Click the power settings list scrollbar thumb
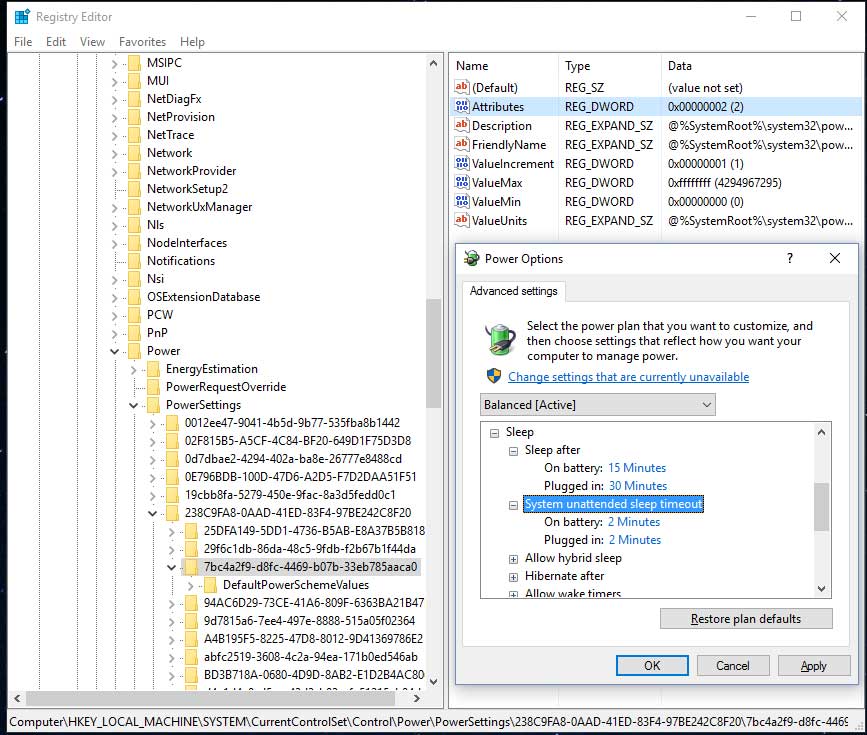Image resolution: width=867 pixels, height=735 pixels. point(822,507)
